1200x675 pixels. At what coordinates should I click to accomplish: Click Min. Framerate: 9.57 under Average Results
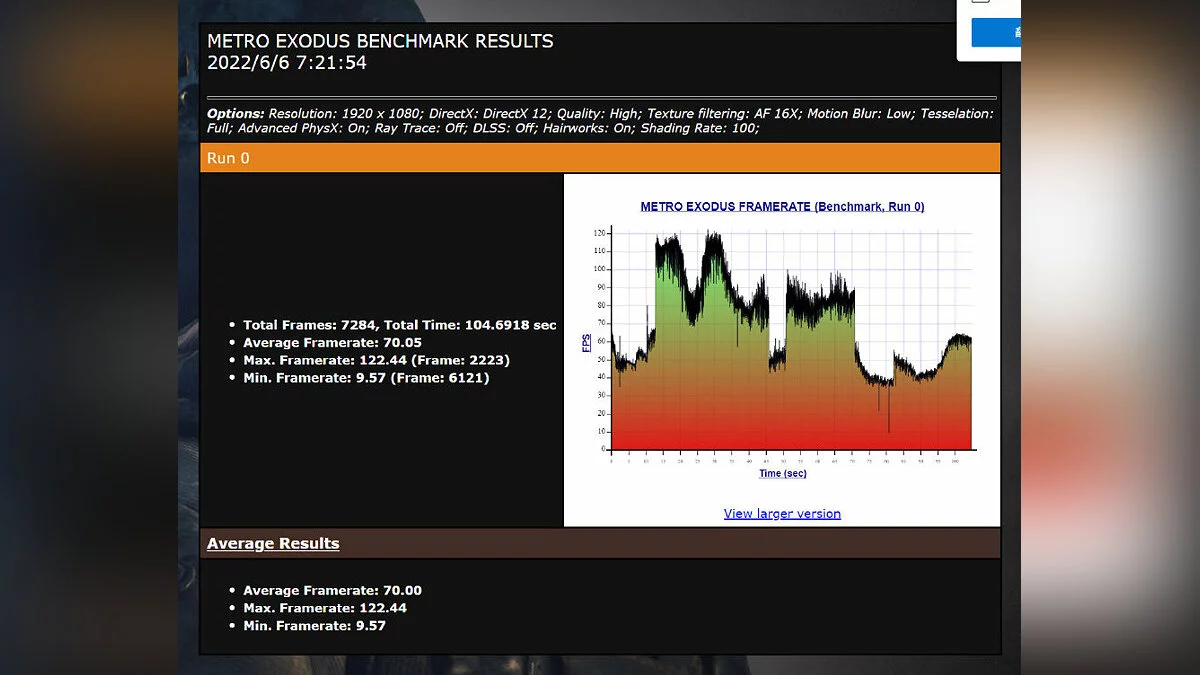pyautogui.click(x=314, y=626)
